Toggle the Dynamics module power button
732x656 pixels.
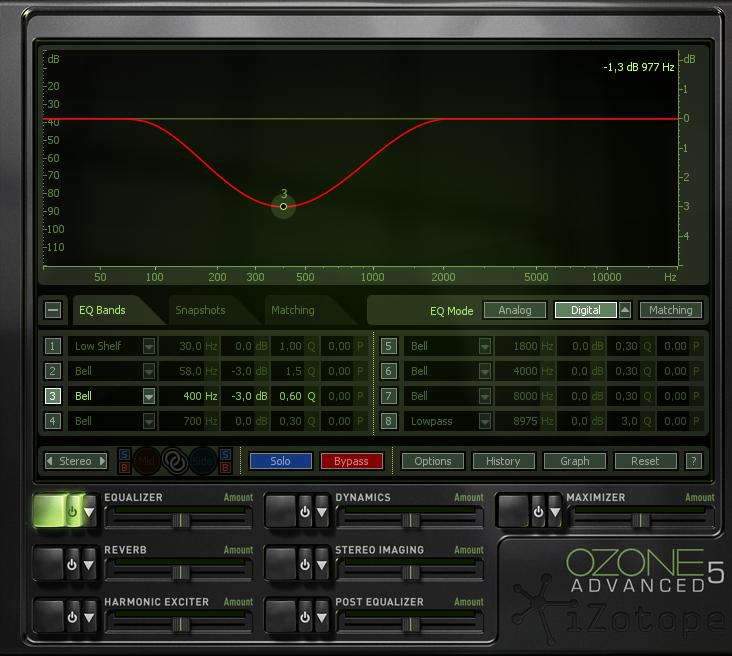pos(305,512)
